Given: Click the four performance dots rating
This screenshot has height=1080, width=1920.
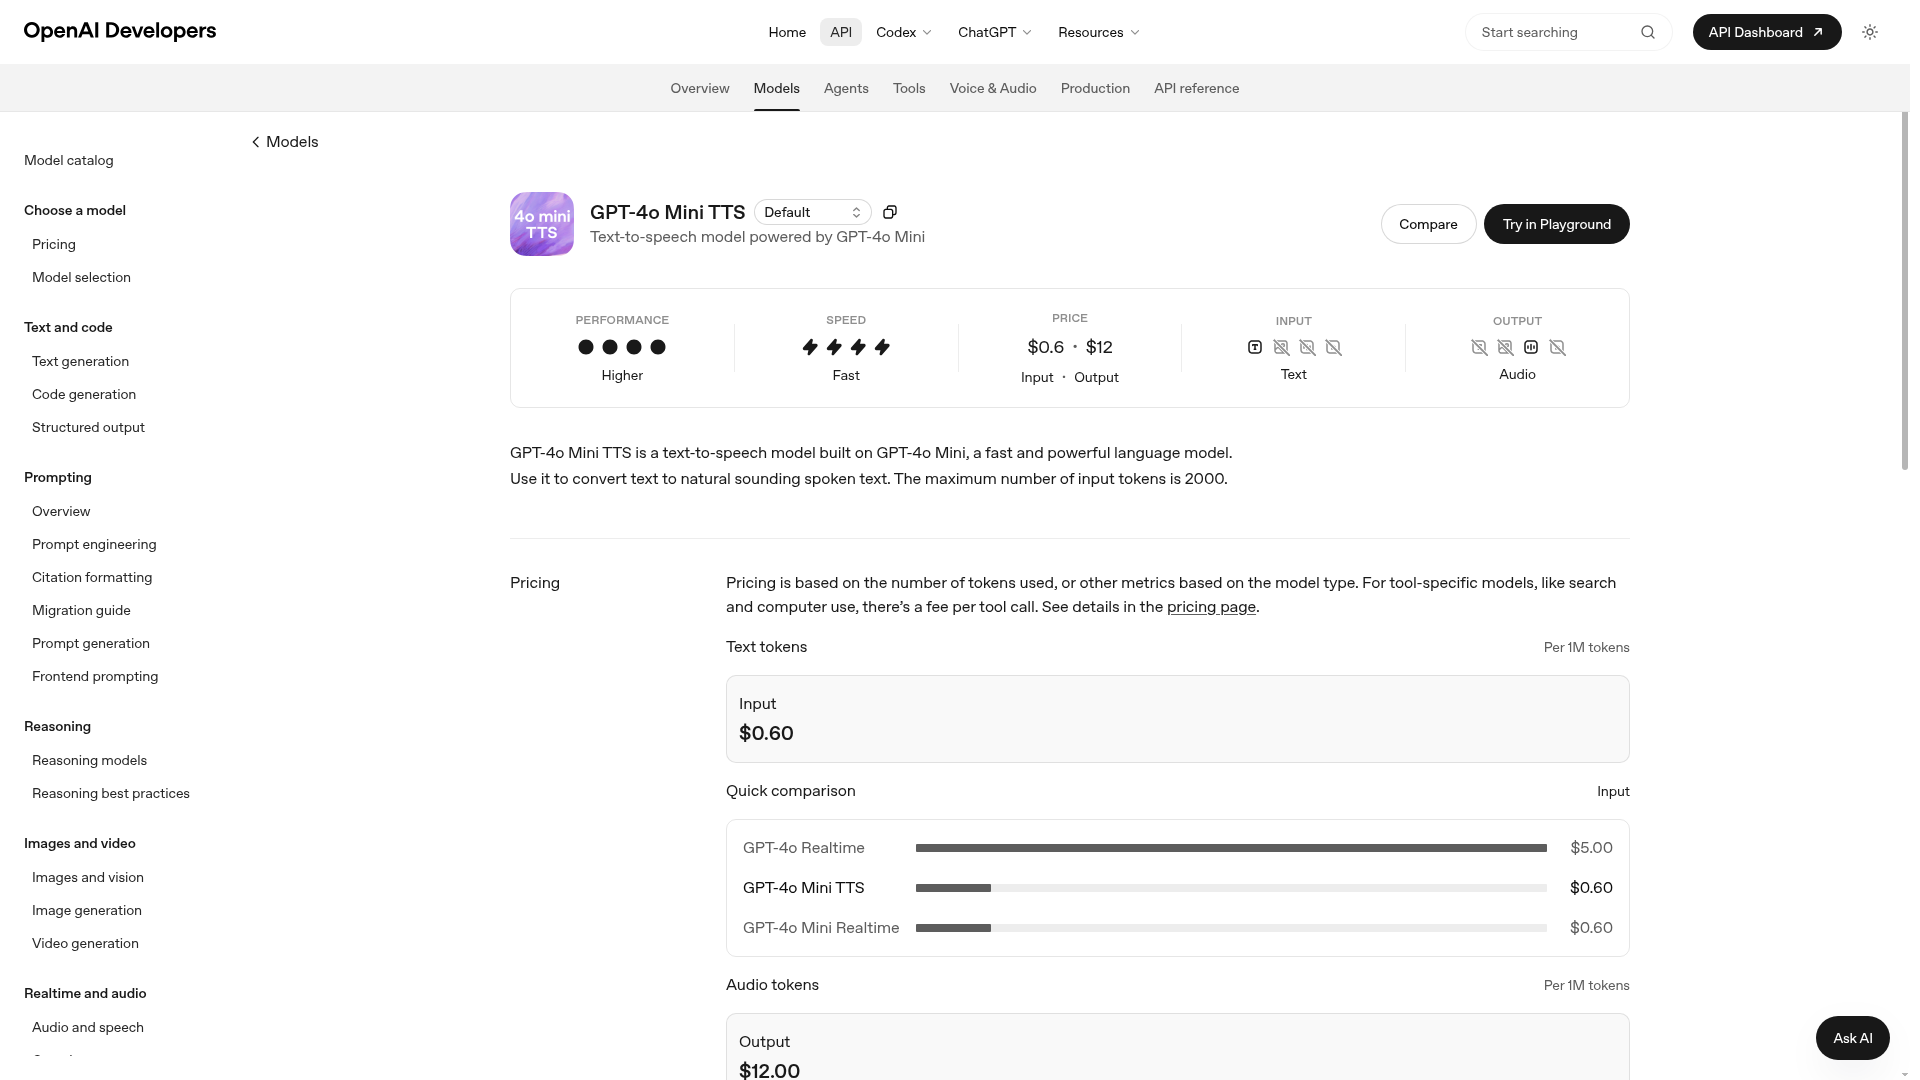Looking at the screenshot, I should point(622,347).
